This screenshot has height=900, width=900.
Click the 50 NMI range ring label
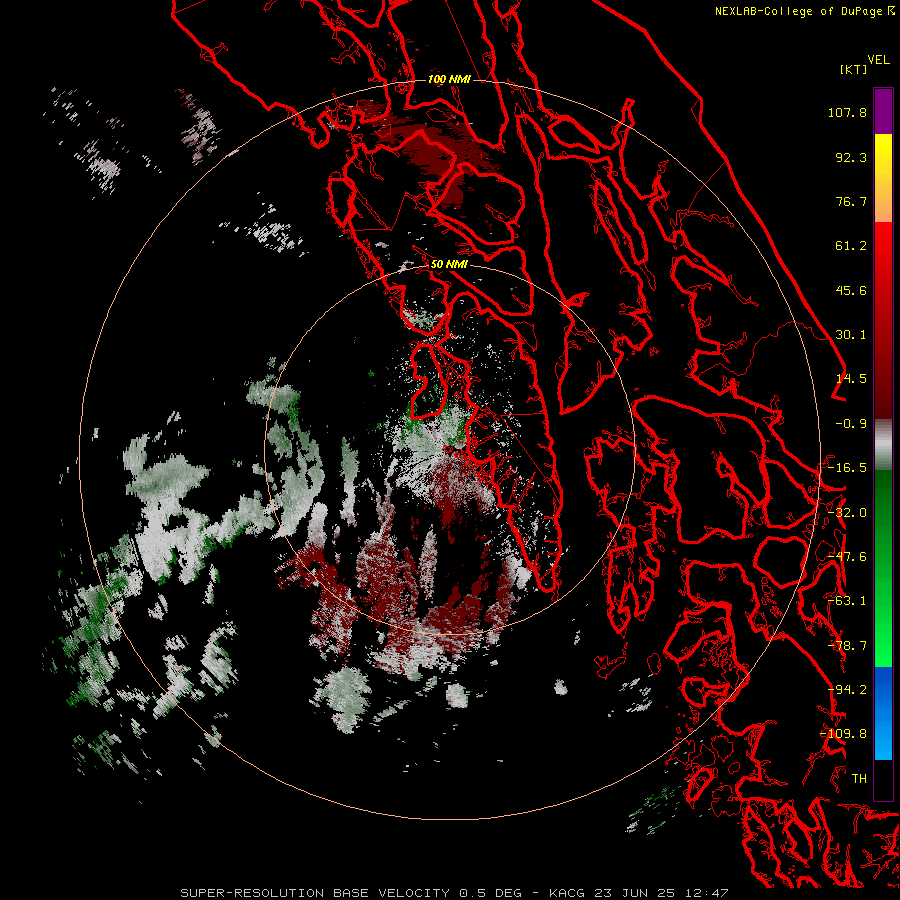(x=449, y=264)
